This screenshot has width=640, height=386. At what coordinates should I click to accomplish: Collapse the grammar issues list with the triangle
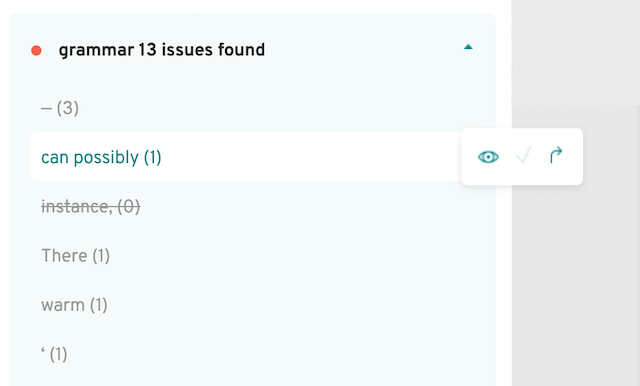pyautogui.click(x=468, y=47)
